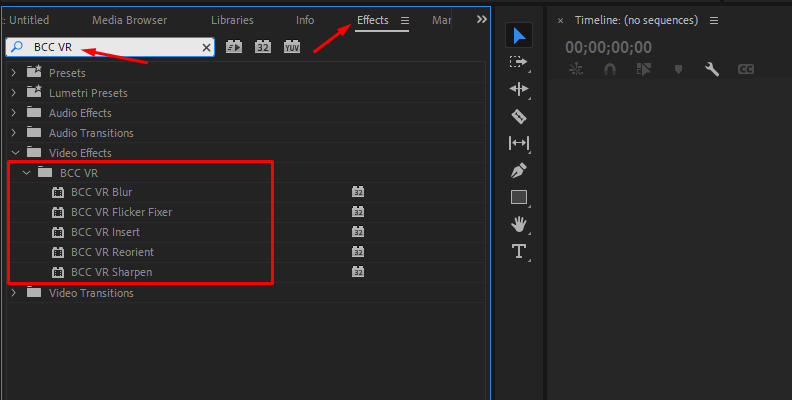Select the Selection arrow tool
The height and width of the screenshot is (400, 792).
tap(519, 36)
